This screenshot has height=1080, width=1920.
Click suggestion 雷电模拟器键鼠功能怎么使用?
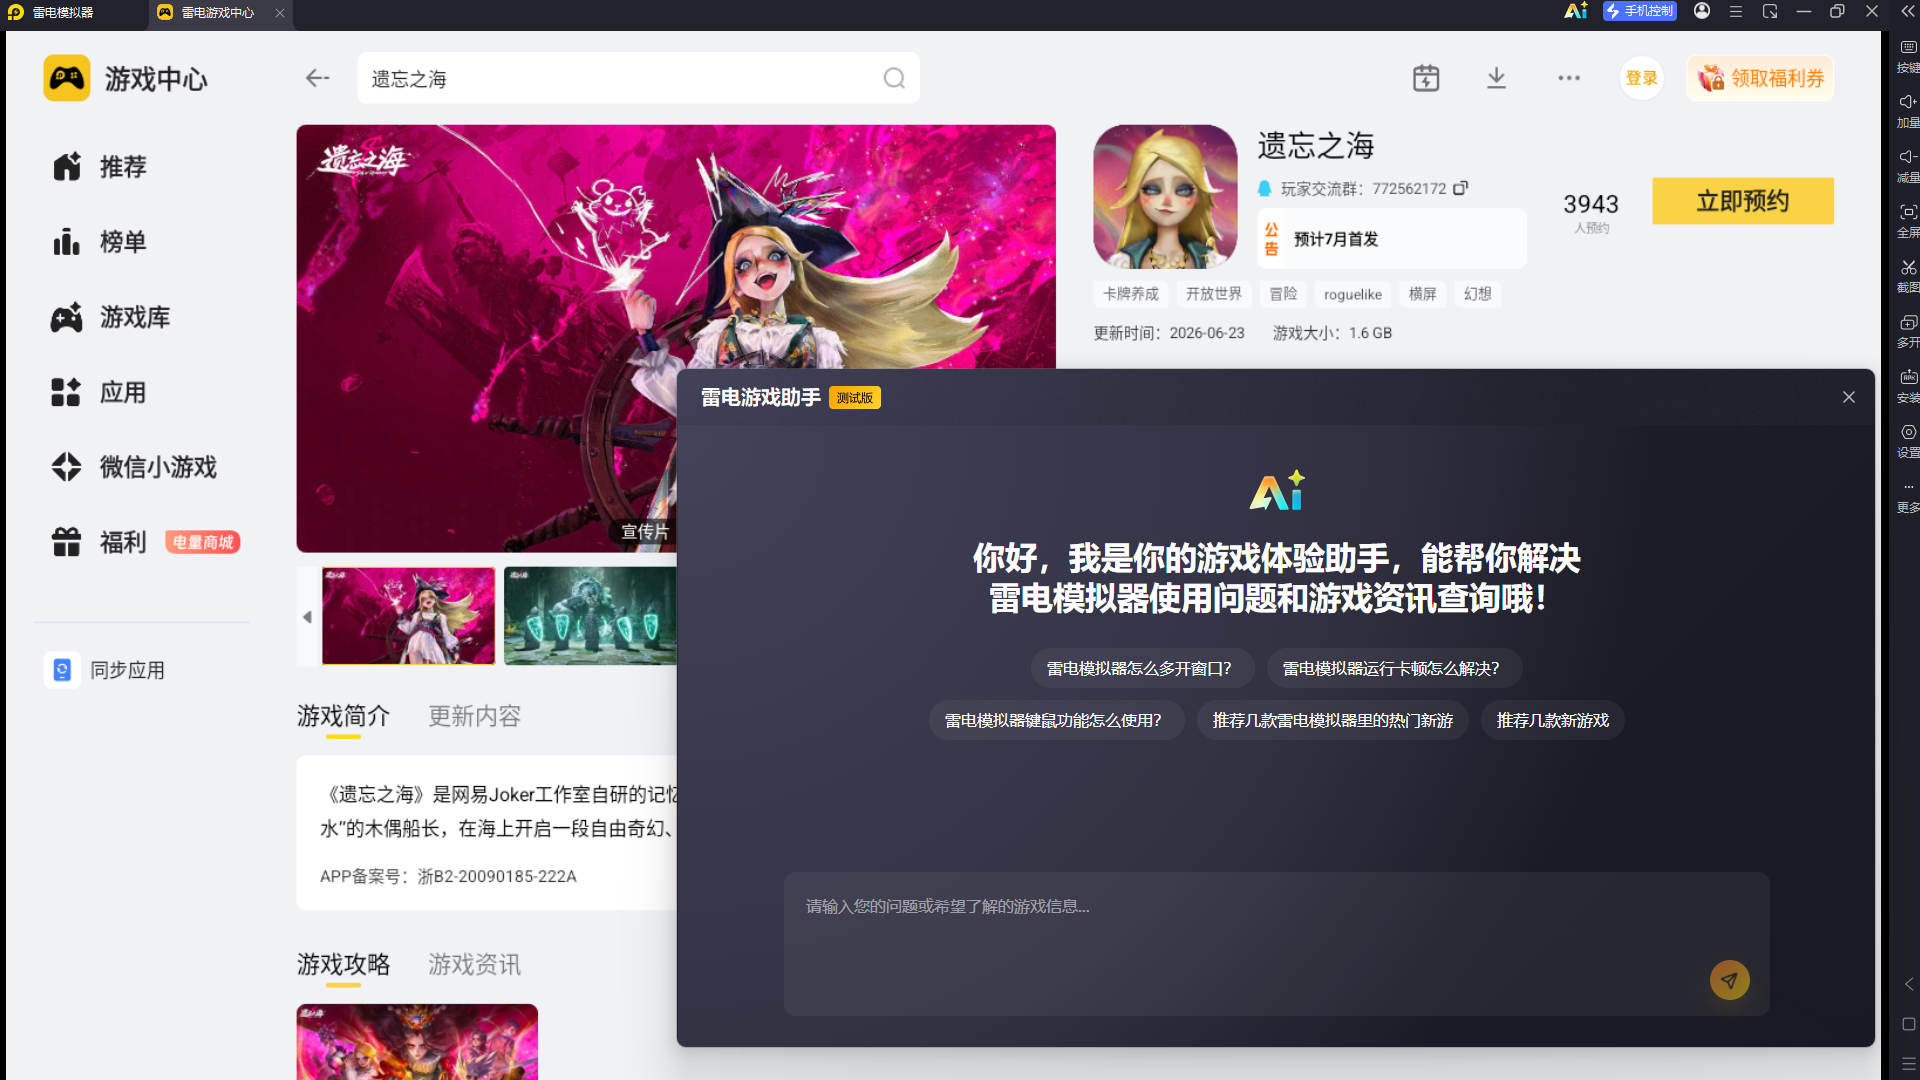[x=1055, y=720]
